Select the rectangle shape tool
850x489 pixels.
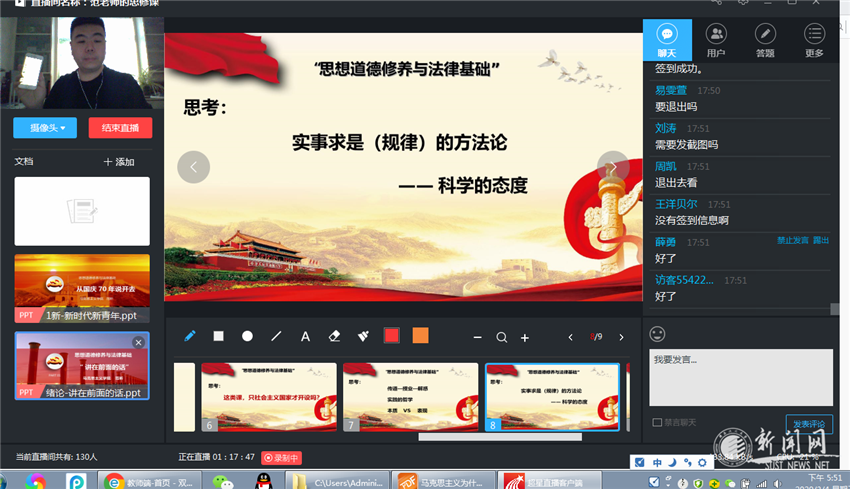pos(218,336)
